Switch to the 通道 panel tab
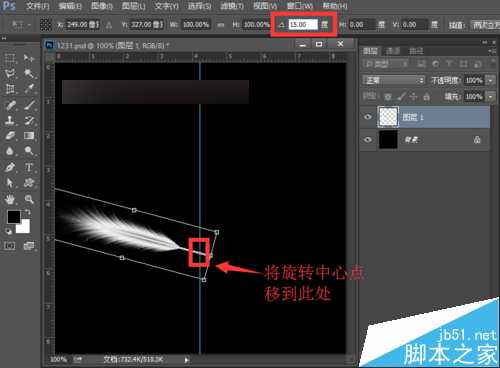Image resolution: width=500 pixels, height=368 pixels. point(393,51)
